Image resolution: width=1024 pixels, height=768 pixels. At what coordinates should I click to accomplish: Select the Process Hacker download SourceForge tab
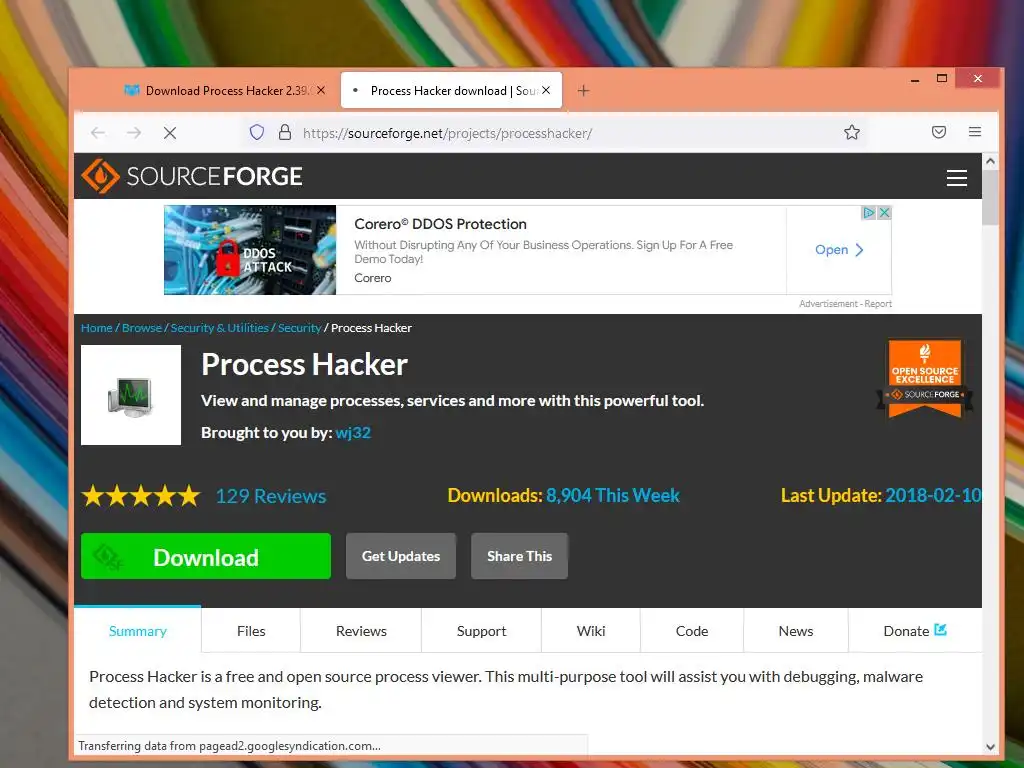point(451,91)
